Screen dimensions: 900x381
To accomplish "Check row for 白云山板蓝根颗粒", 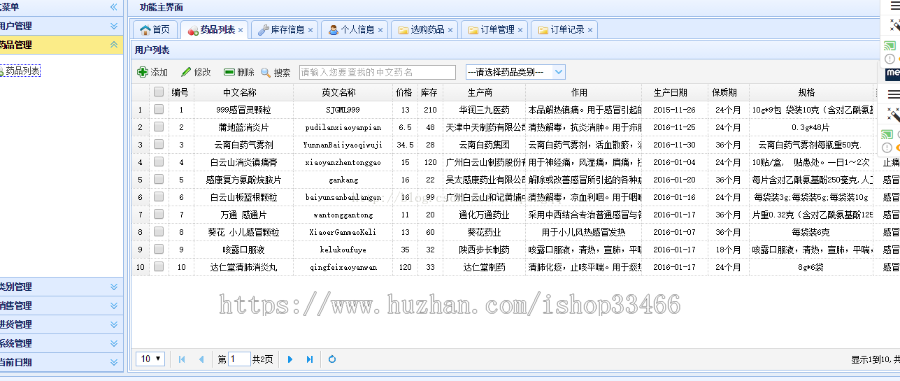I will tap(159, 197).
